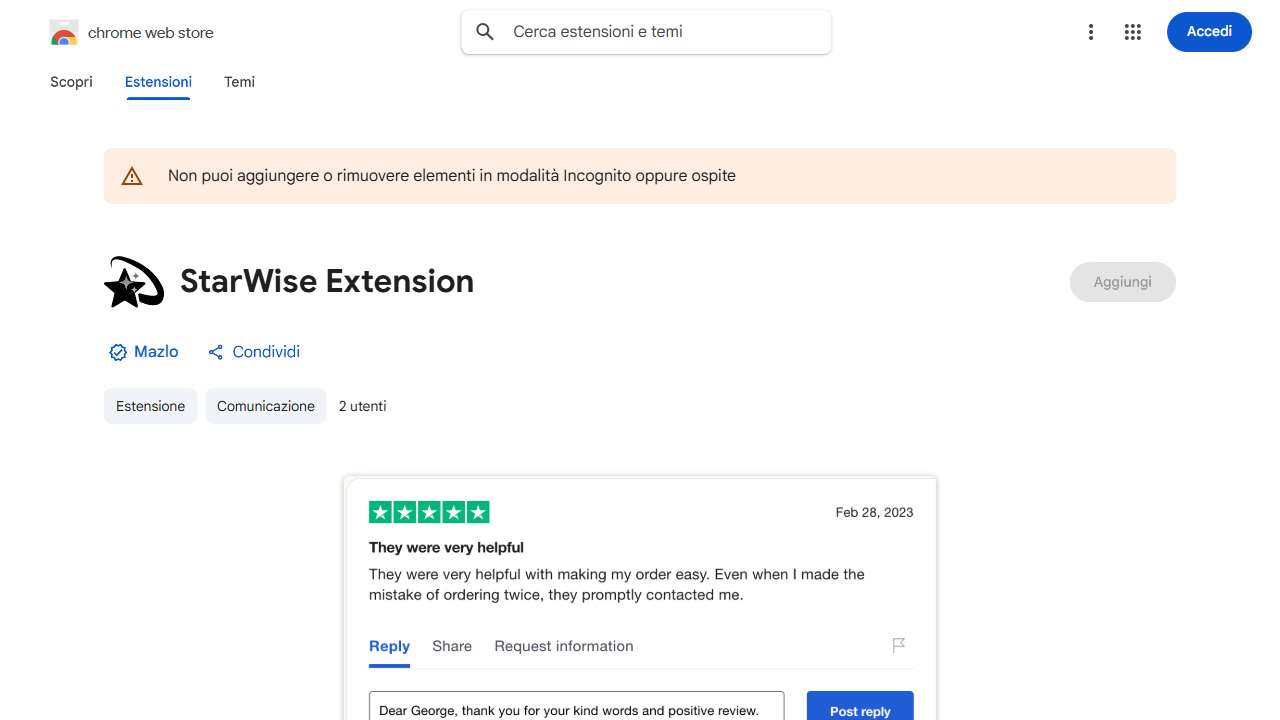Open the three-dot more options menu
The image size is (1280, 720).
pyautogui.click(x=1091, y=32)
